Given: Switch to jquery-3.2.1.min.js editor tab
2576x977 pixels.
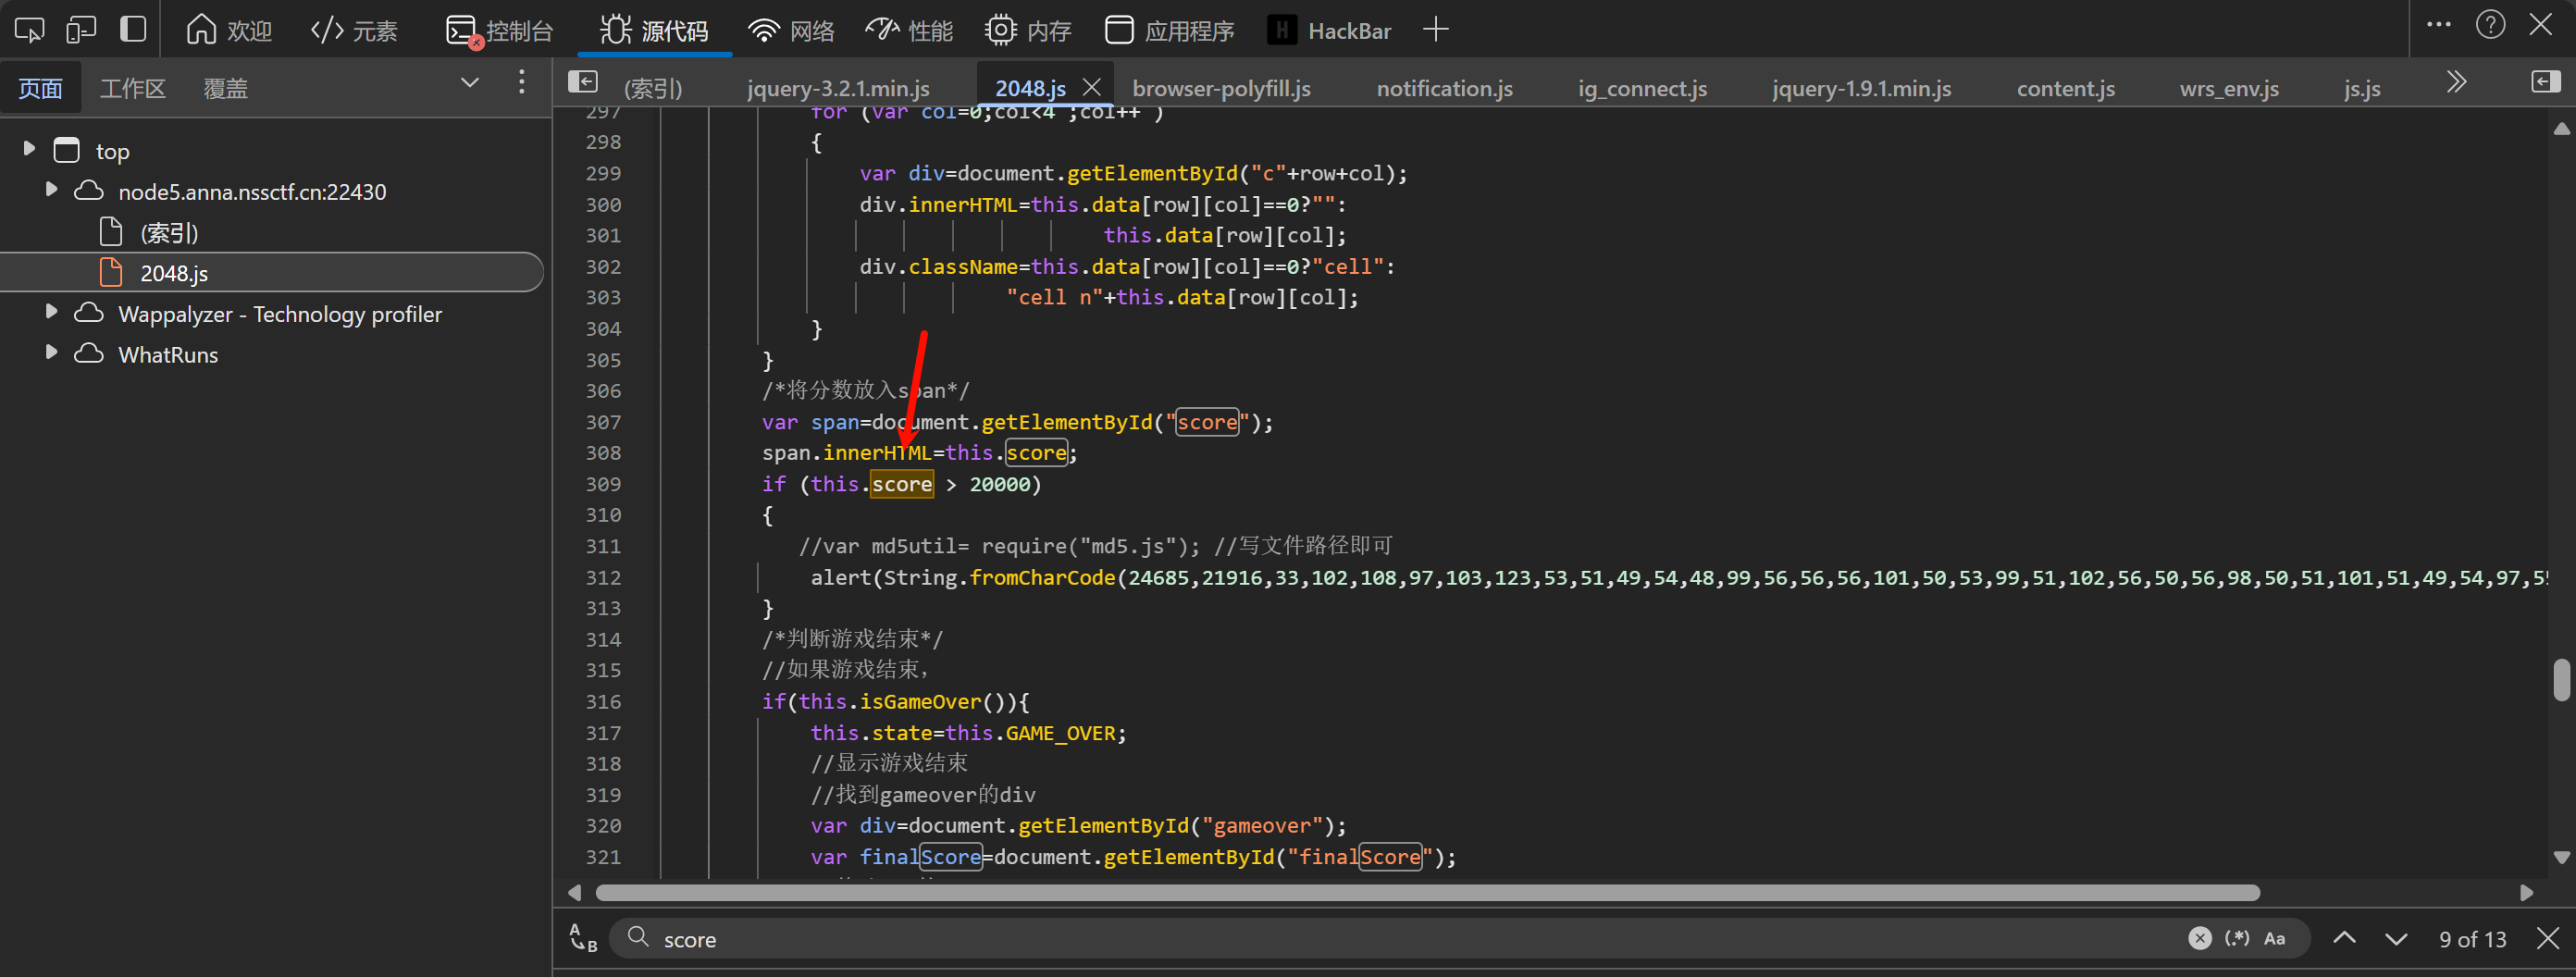Looking at the screenshot, I should click(x=838, y=89).
